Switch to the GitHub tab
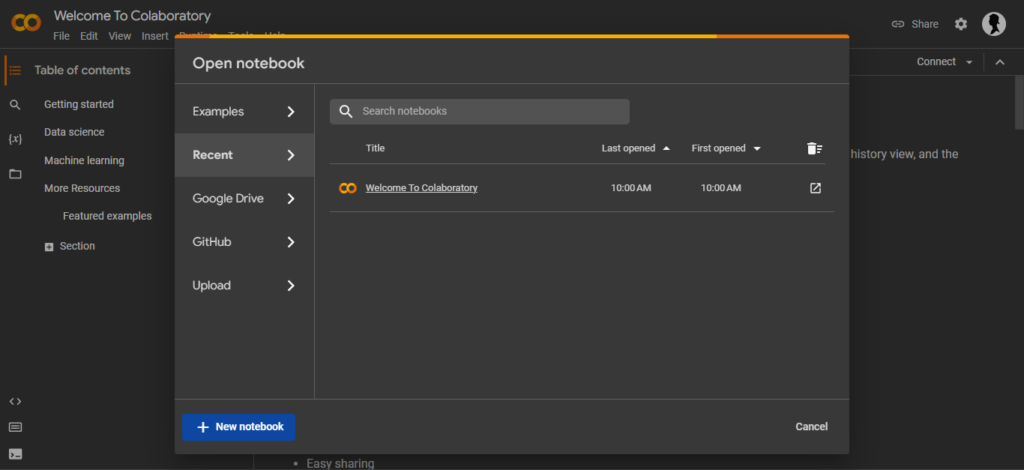 (244, 242)
